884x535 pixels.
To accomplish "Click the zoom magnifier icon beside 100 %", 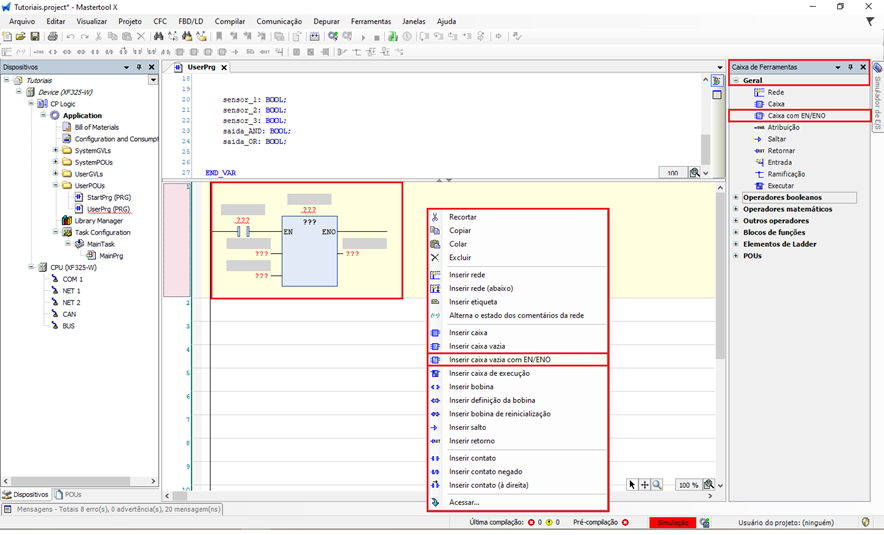I will tap(708, 485).
